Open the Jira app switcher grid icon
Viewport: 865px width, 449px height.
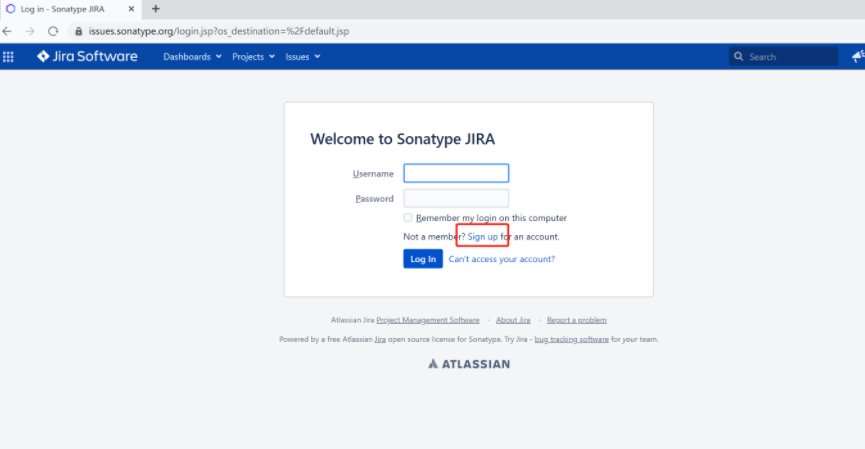[x=8, y=56]
